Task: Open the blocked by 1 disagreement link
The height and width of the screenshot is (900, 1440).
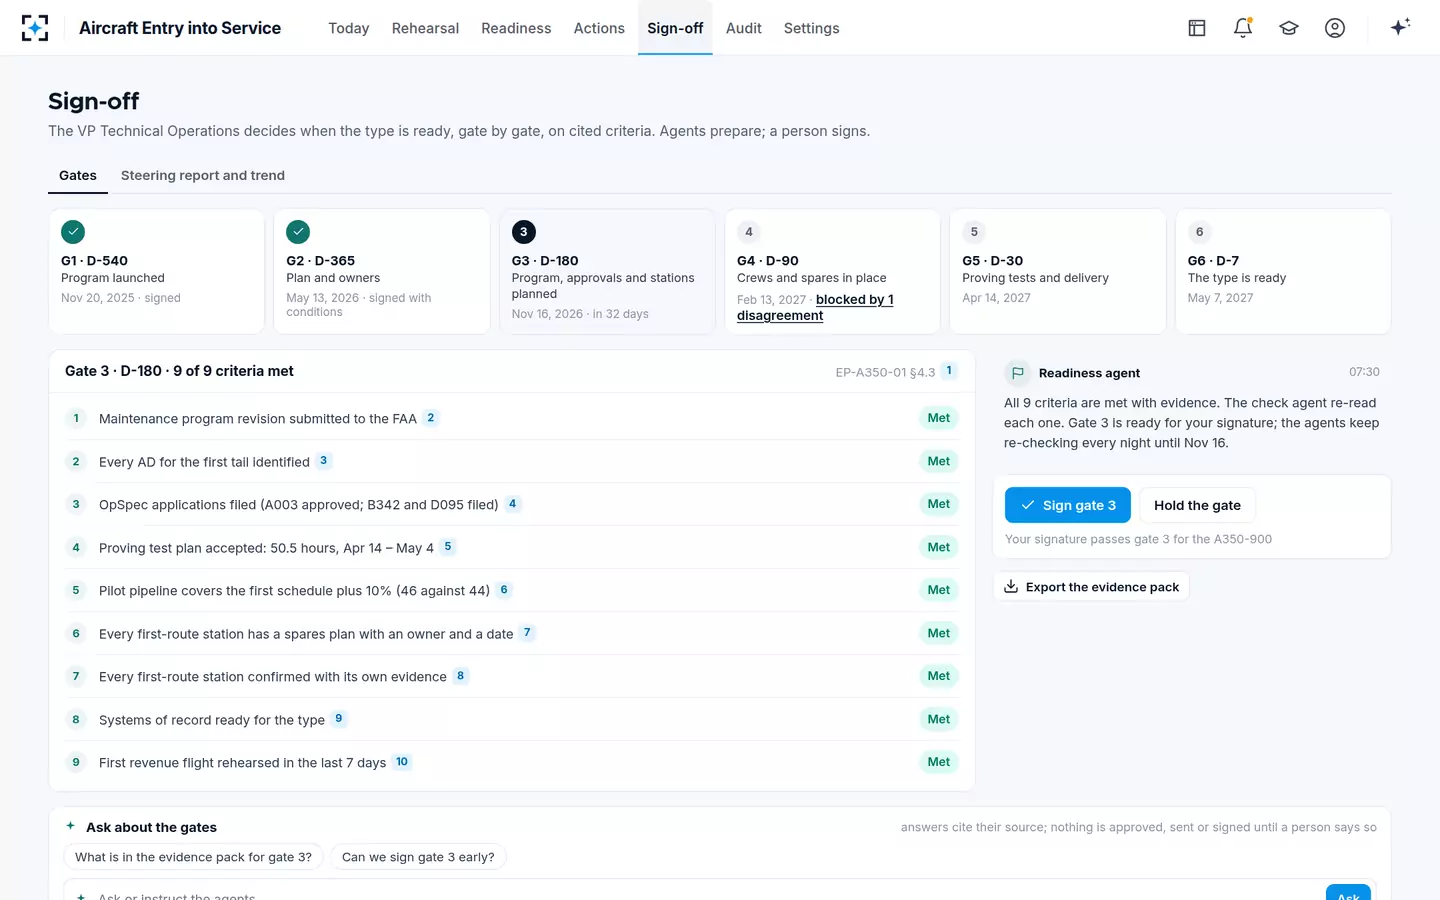Action: tap(815, 307)
